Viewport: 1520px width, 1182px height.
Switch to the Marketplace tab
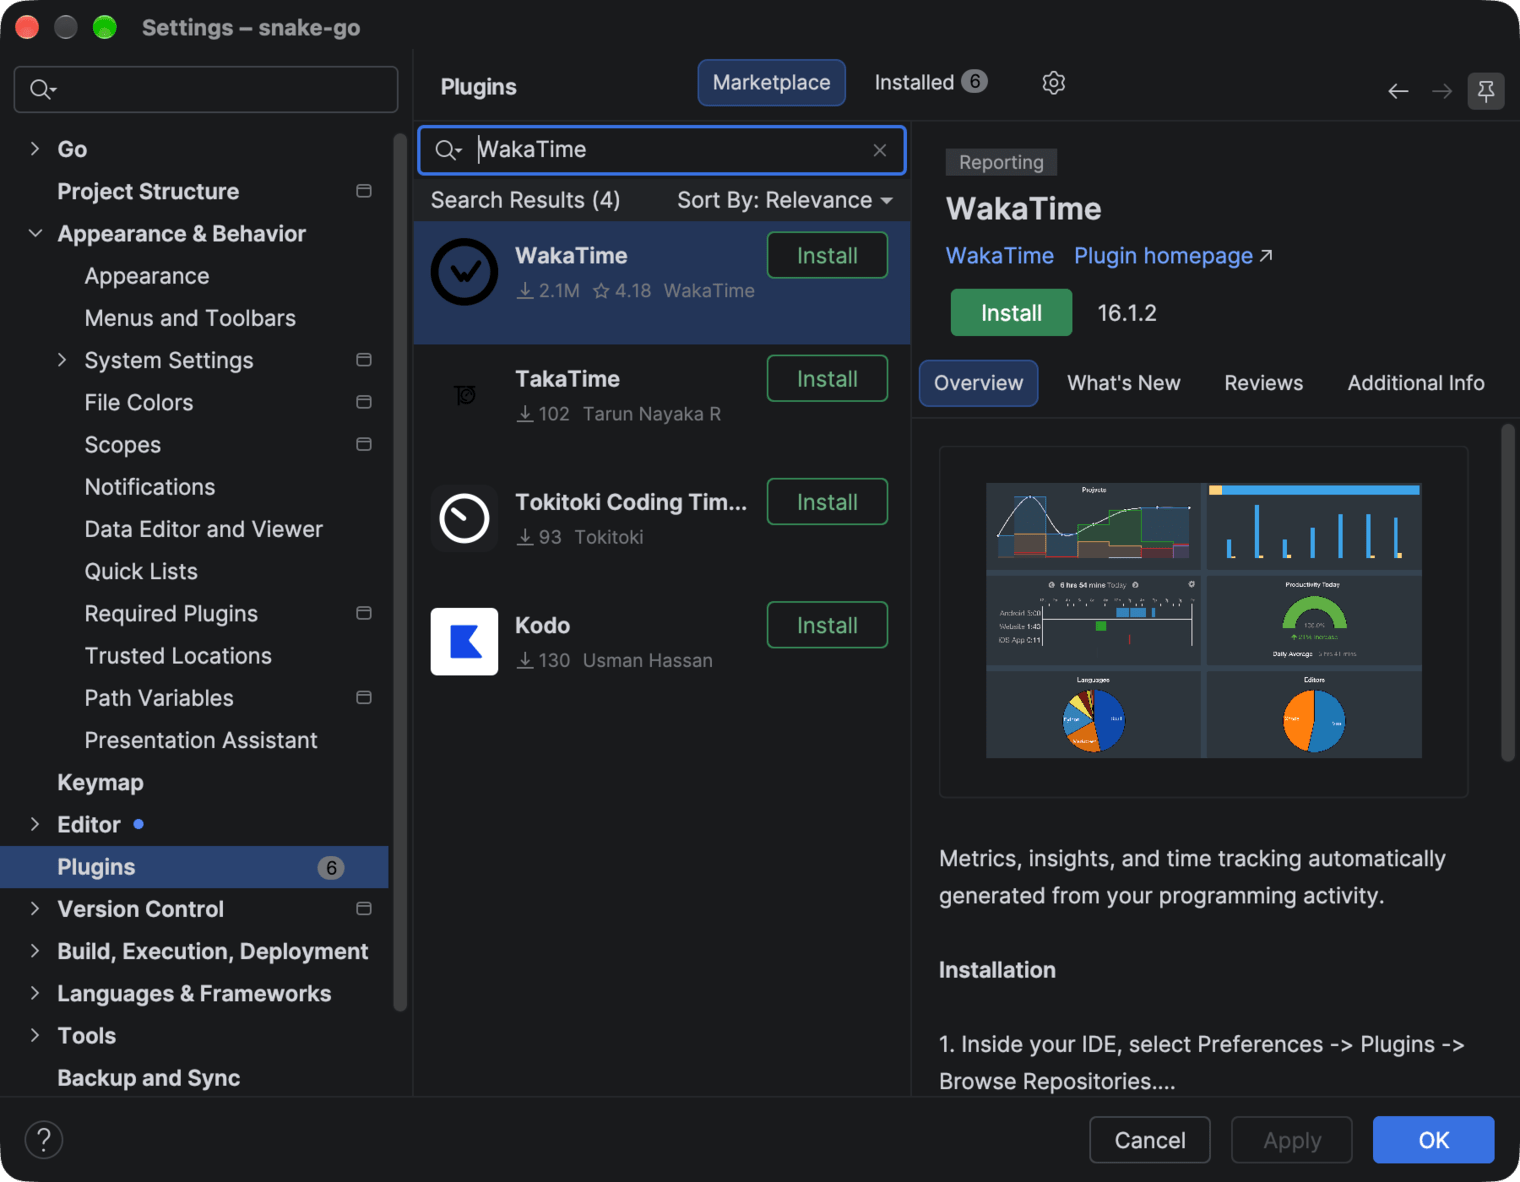tap(771, 83)
